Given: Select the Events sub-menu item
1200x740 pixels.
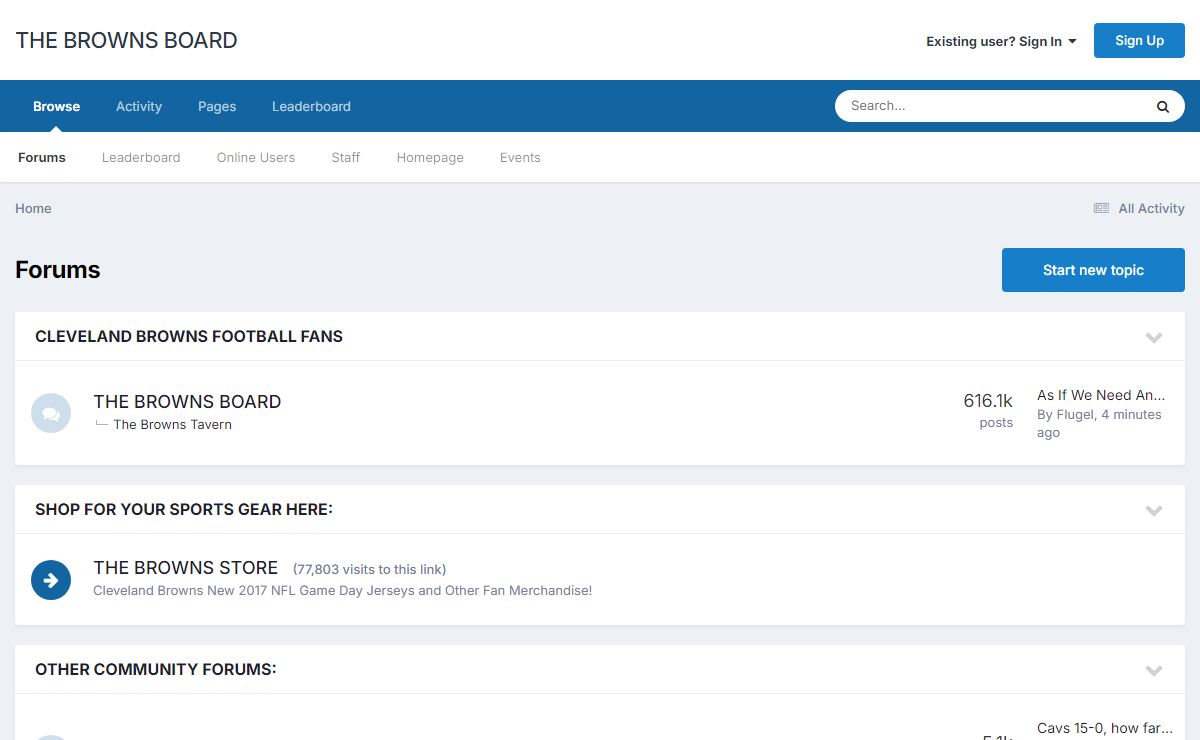Looking at the screenshot, I should pyautogui.click(x=520, y=157).
